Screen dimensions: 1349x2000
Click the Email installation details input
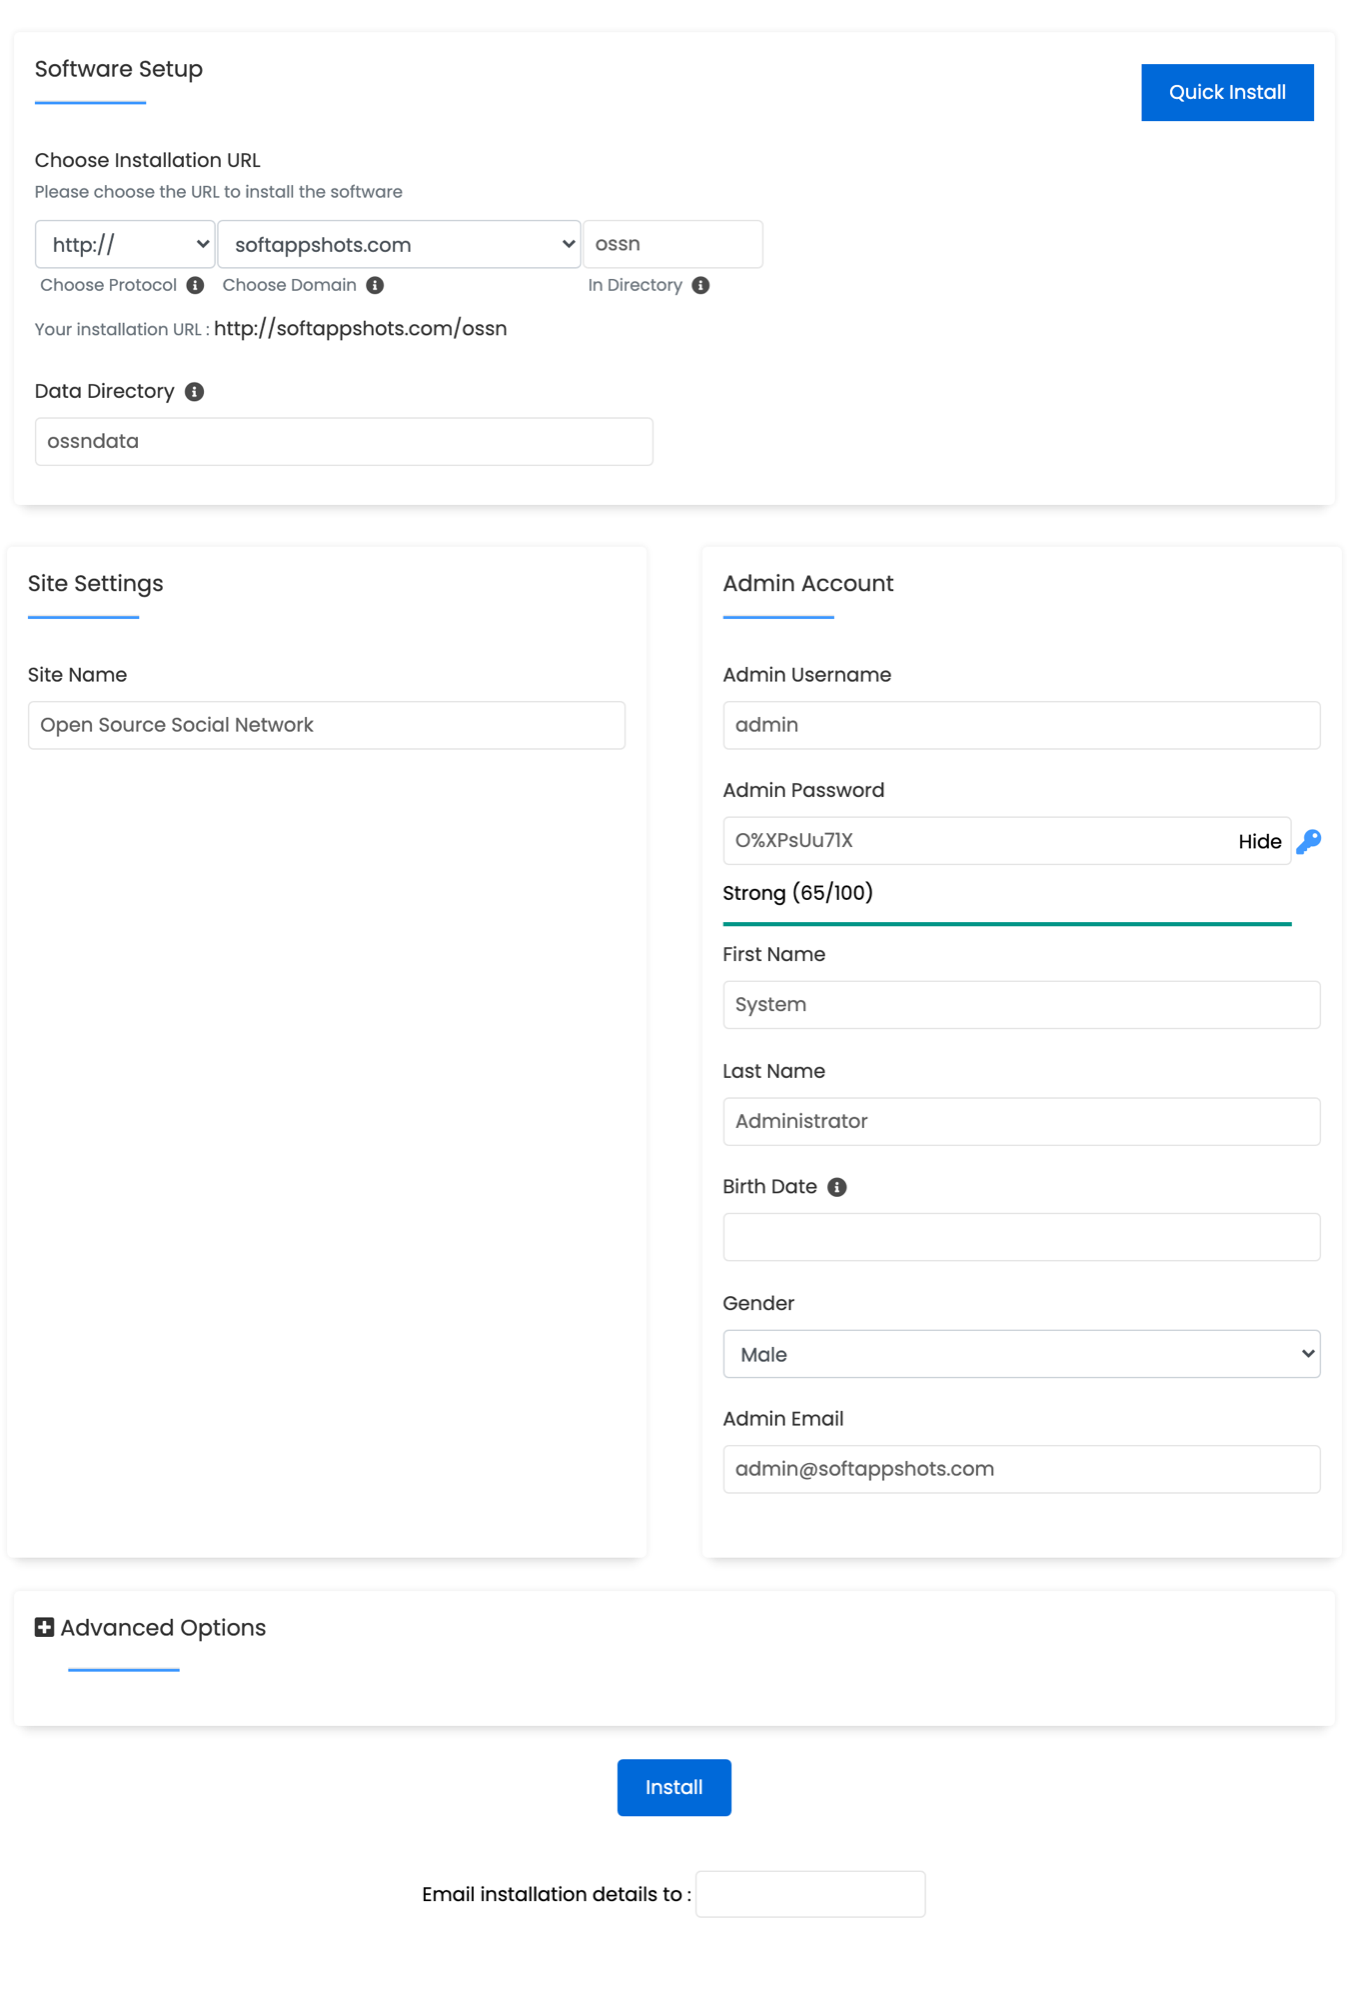point(810,1894)
